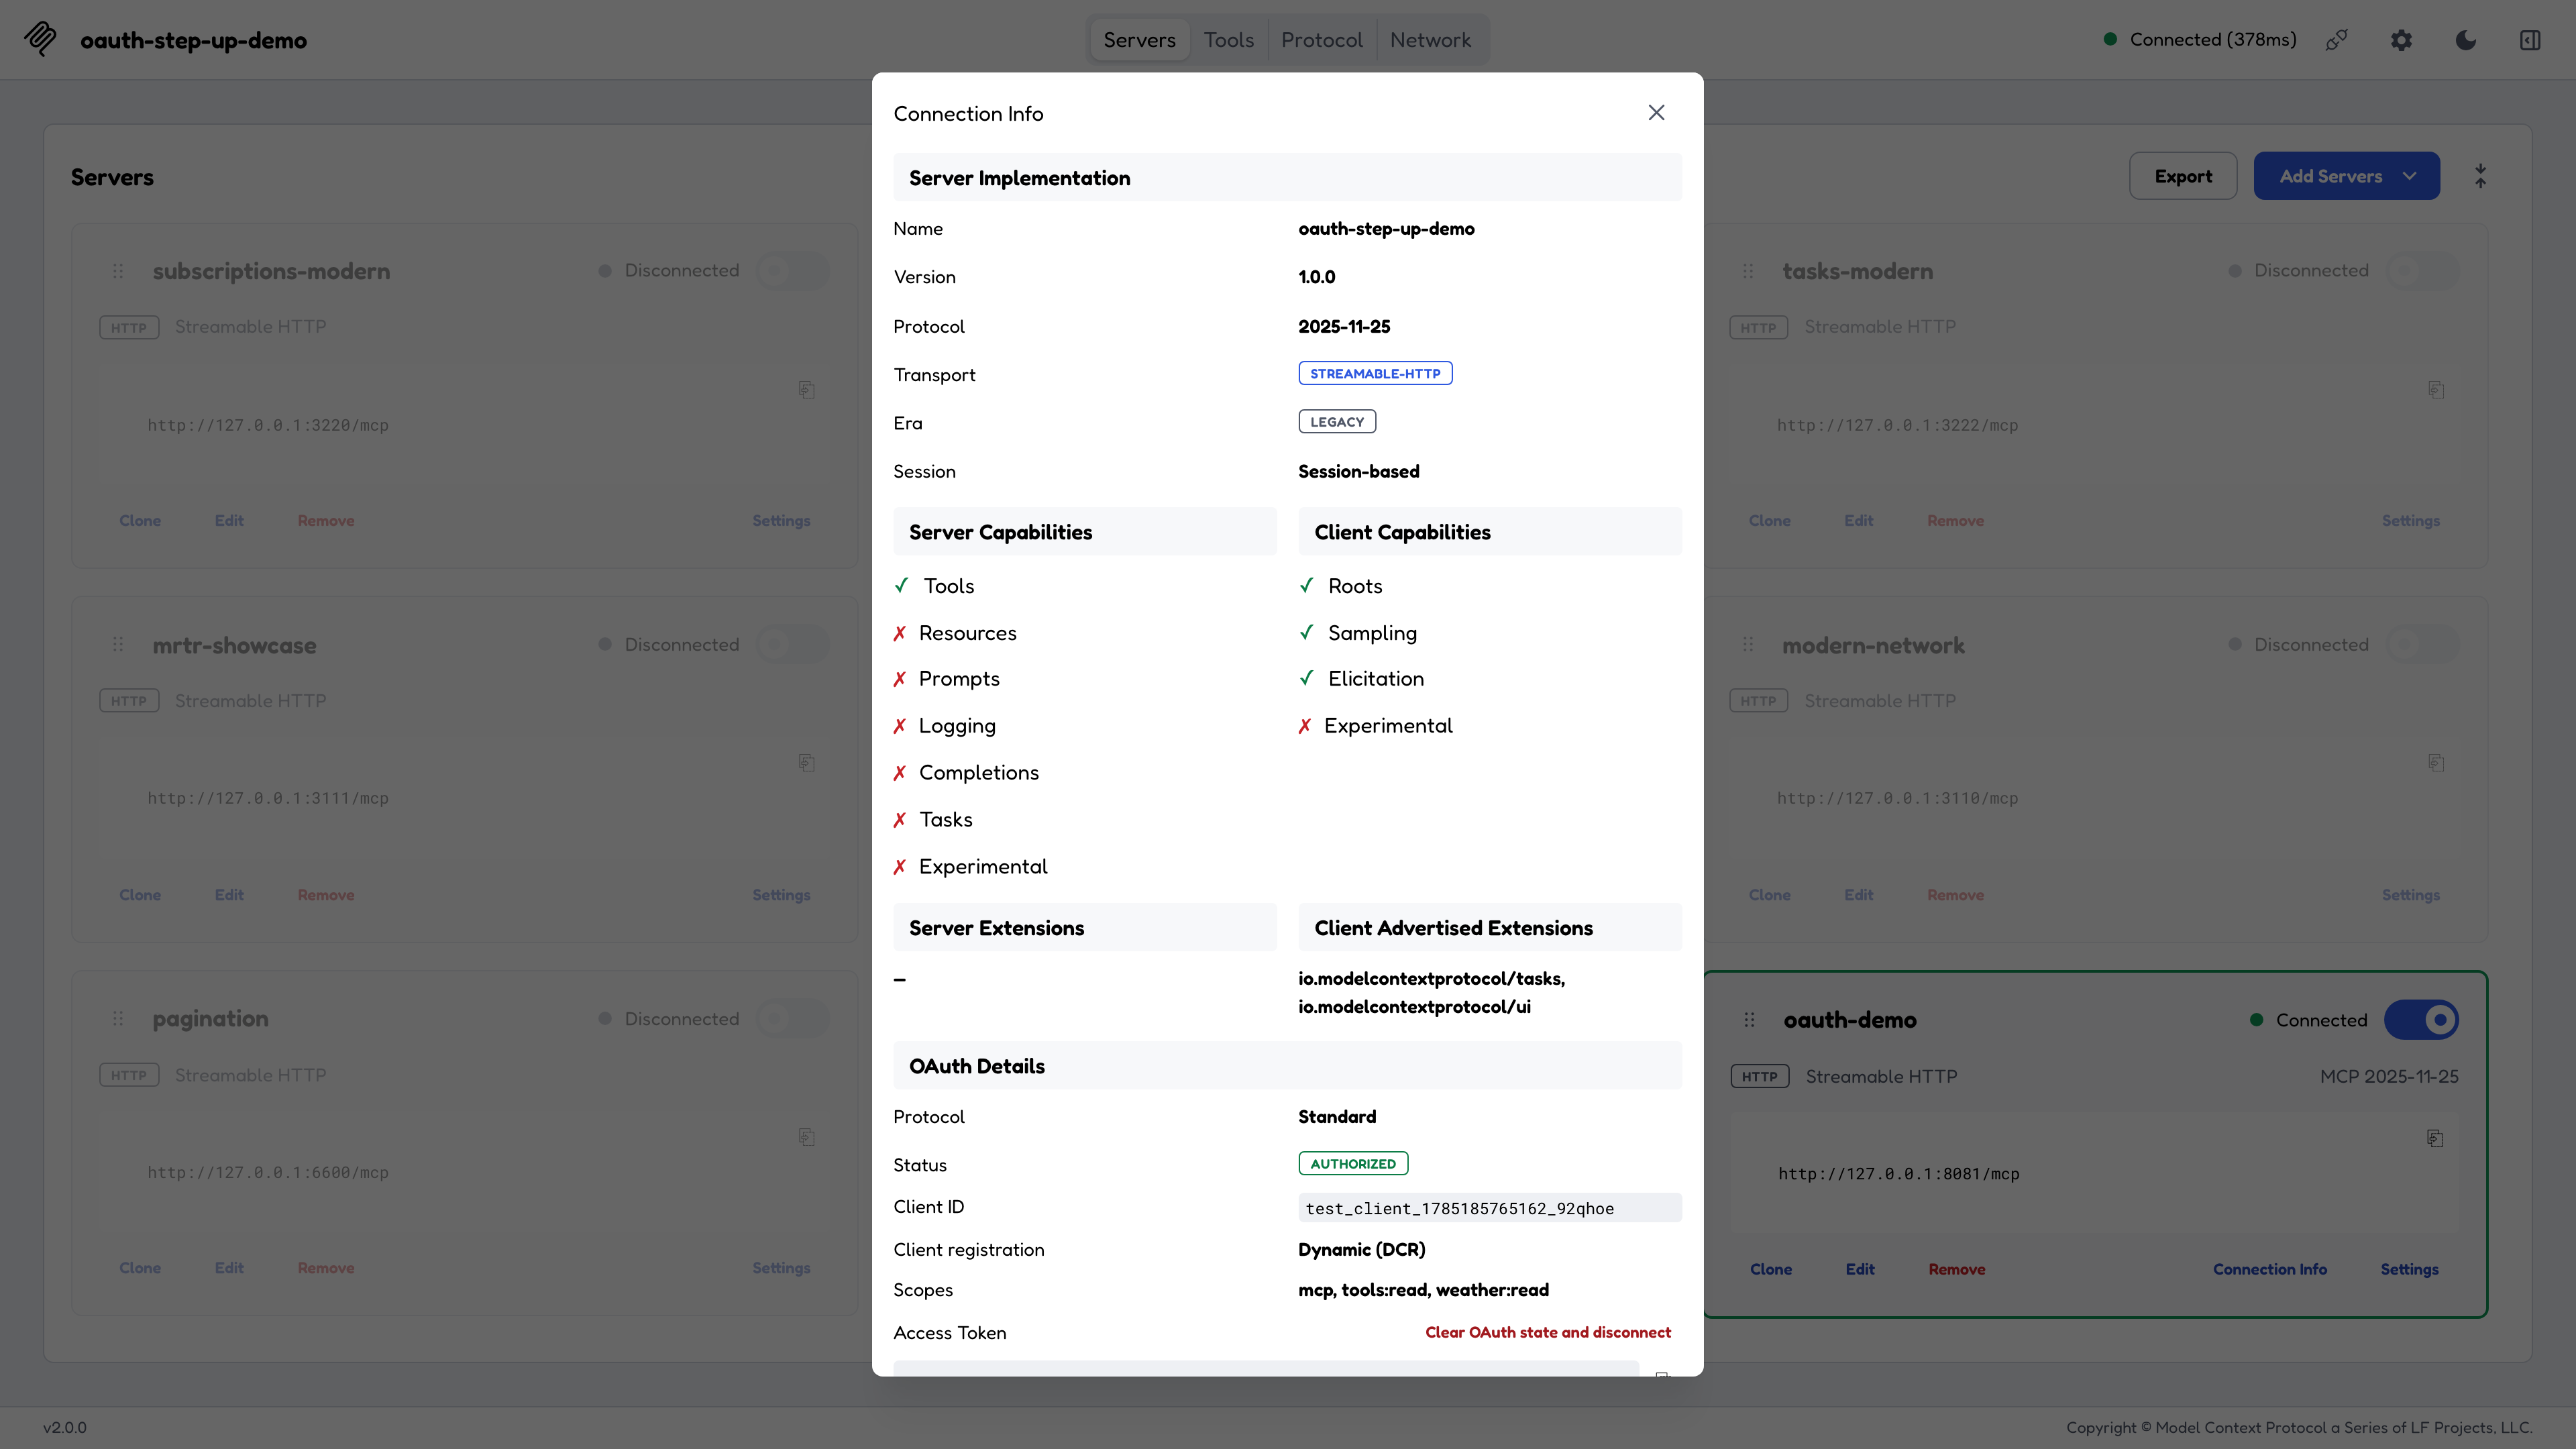Copy the oauth-demo server URL

click(2435, 1138)
